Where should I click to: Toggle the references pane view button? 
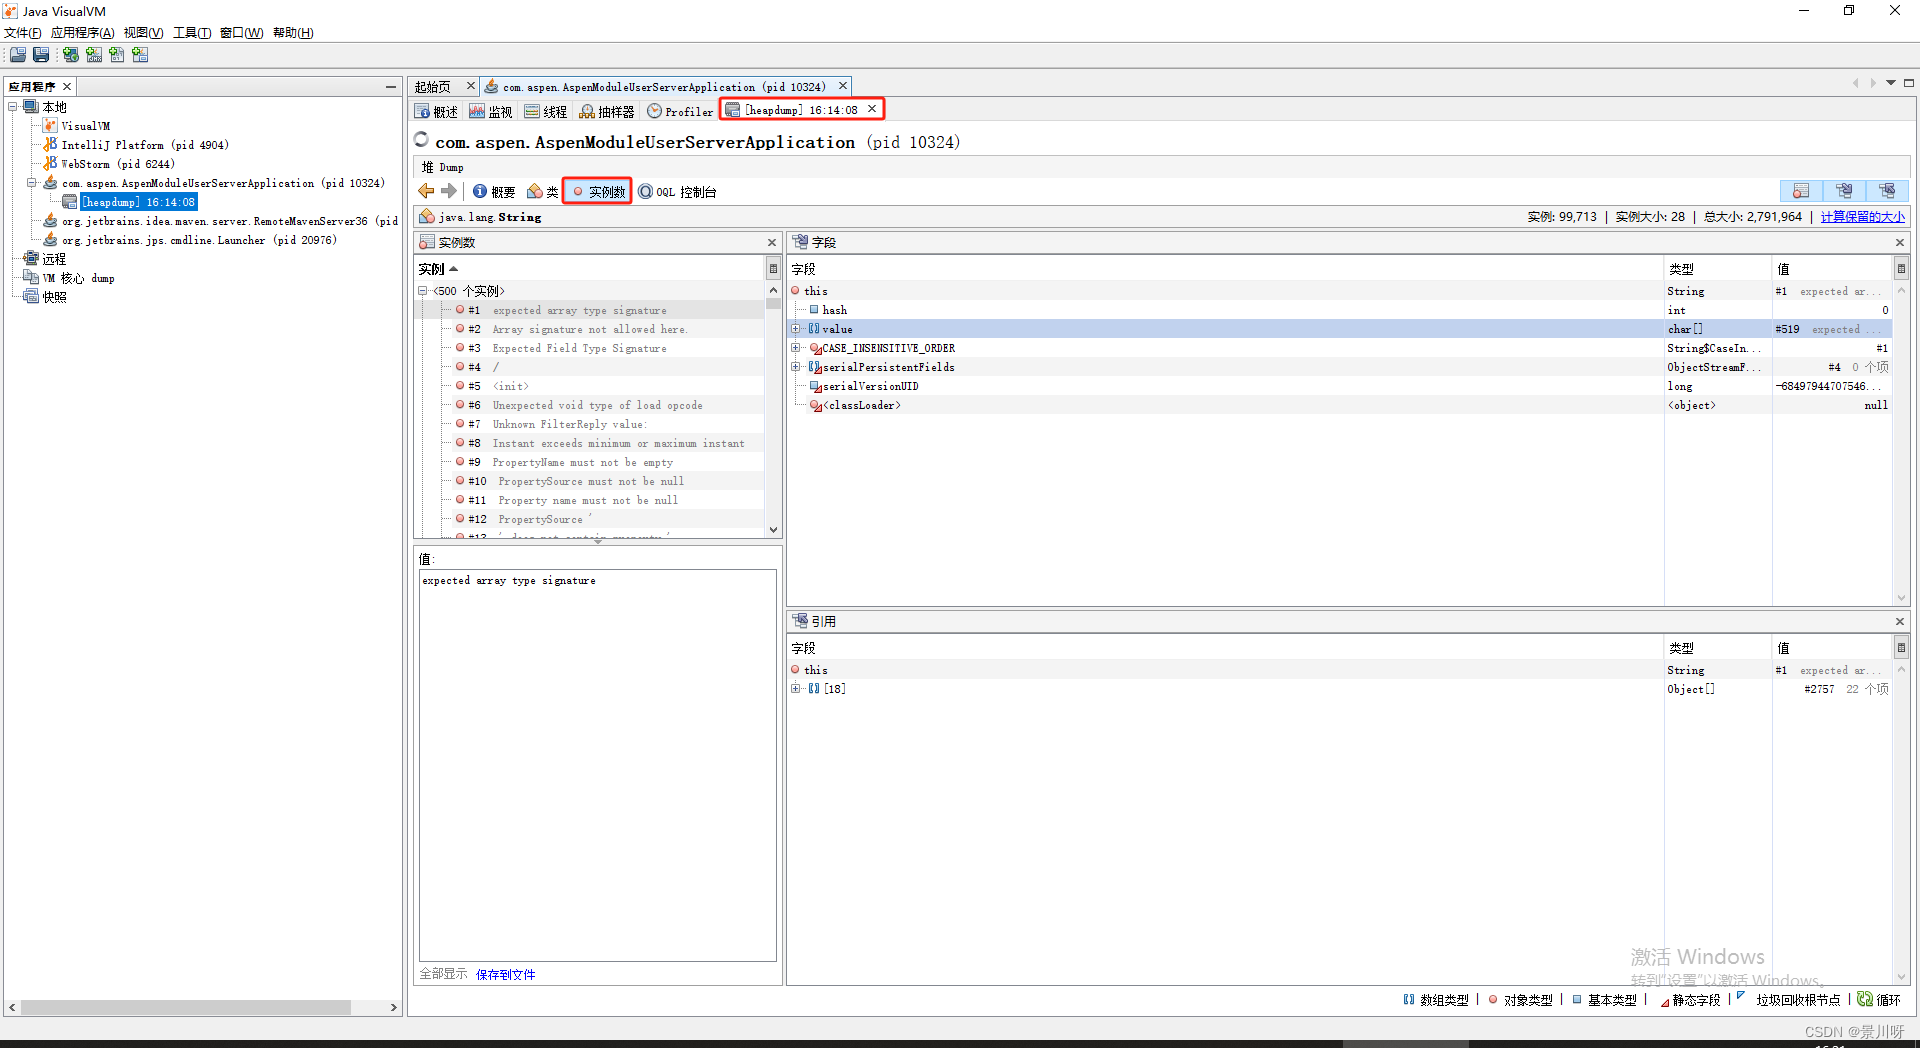pyautogui.click(x=1887, y=191)
